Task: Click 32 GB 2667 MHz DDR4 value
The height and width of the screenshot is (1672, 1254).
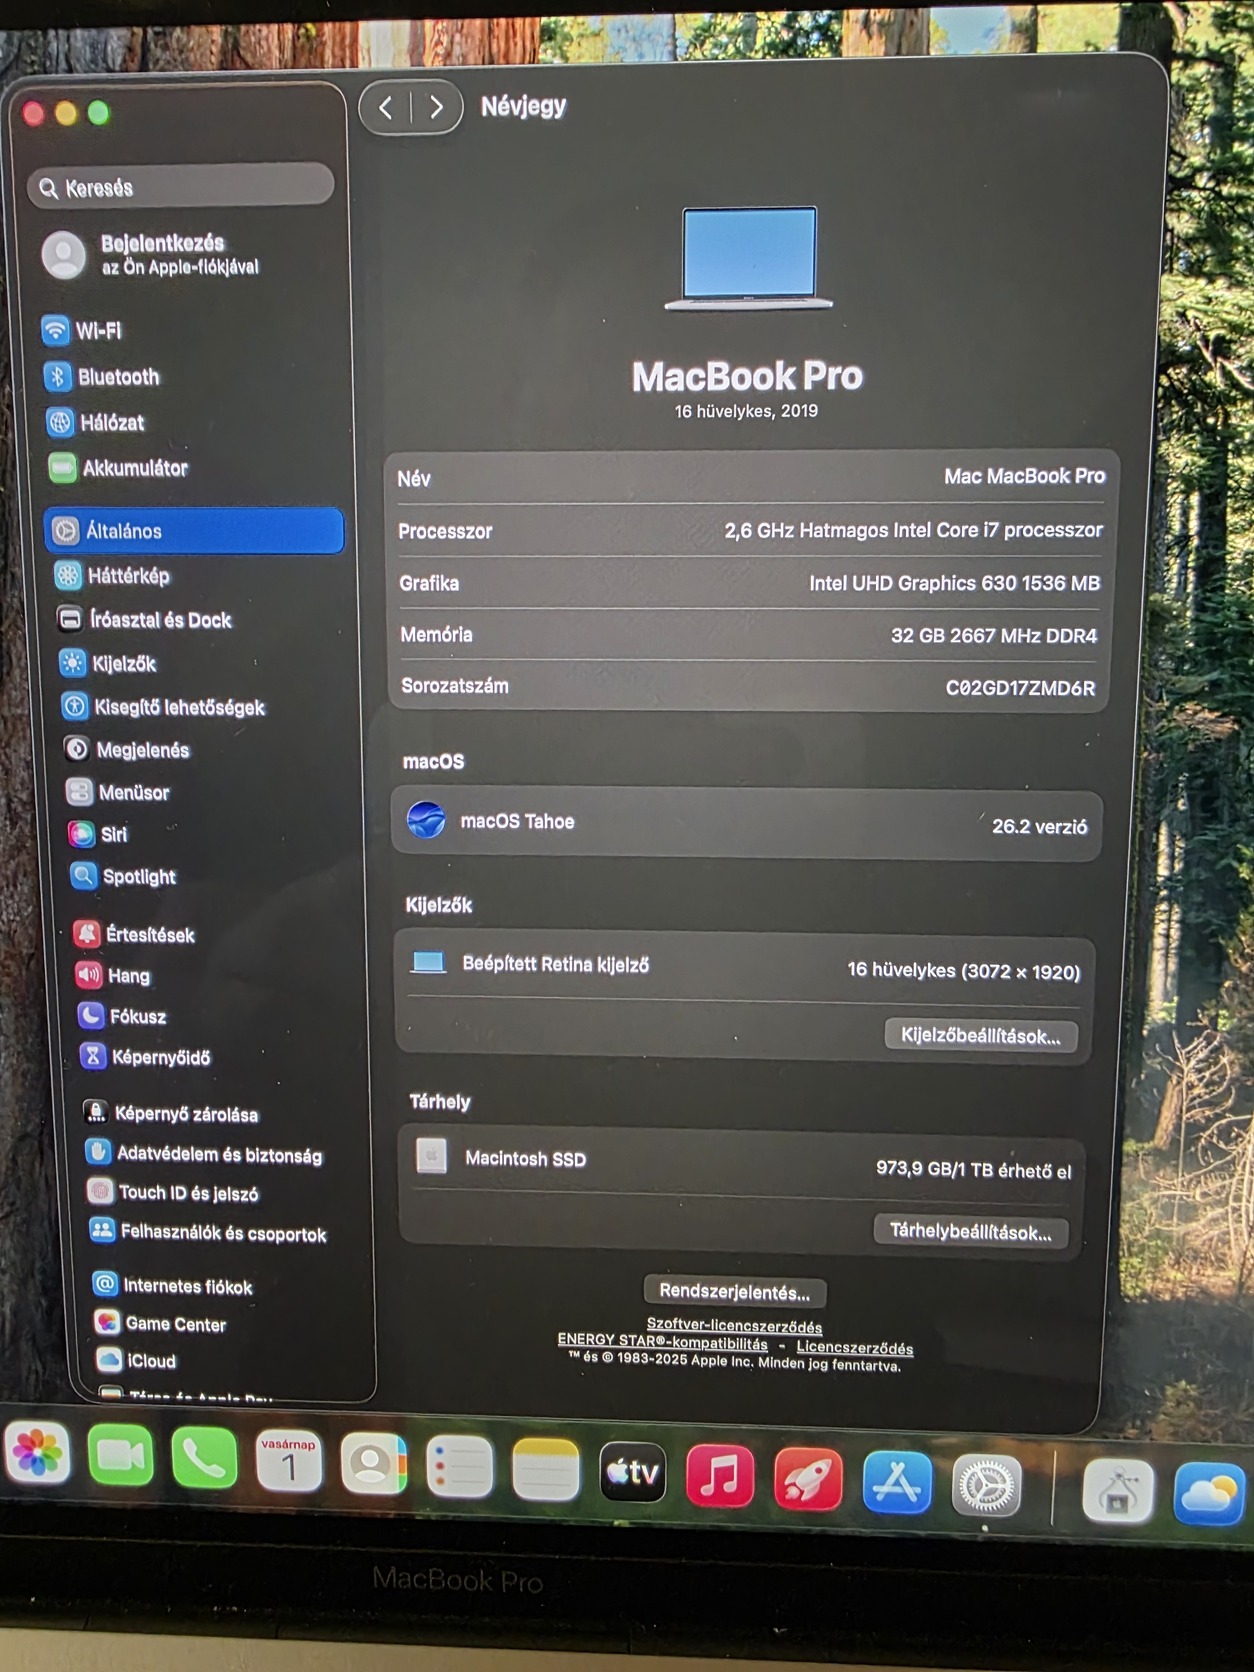Action: click(x=994, y=636)
